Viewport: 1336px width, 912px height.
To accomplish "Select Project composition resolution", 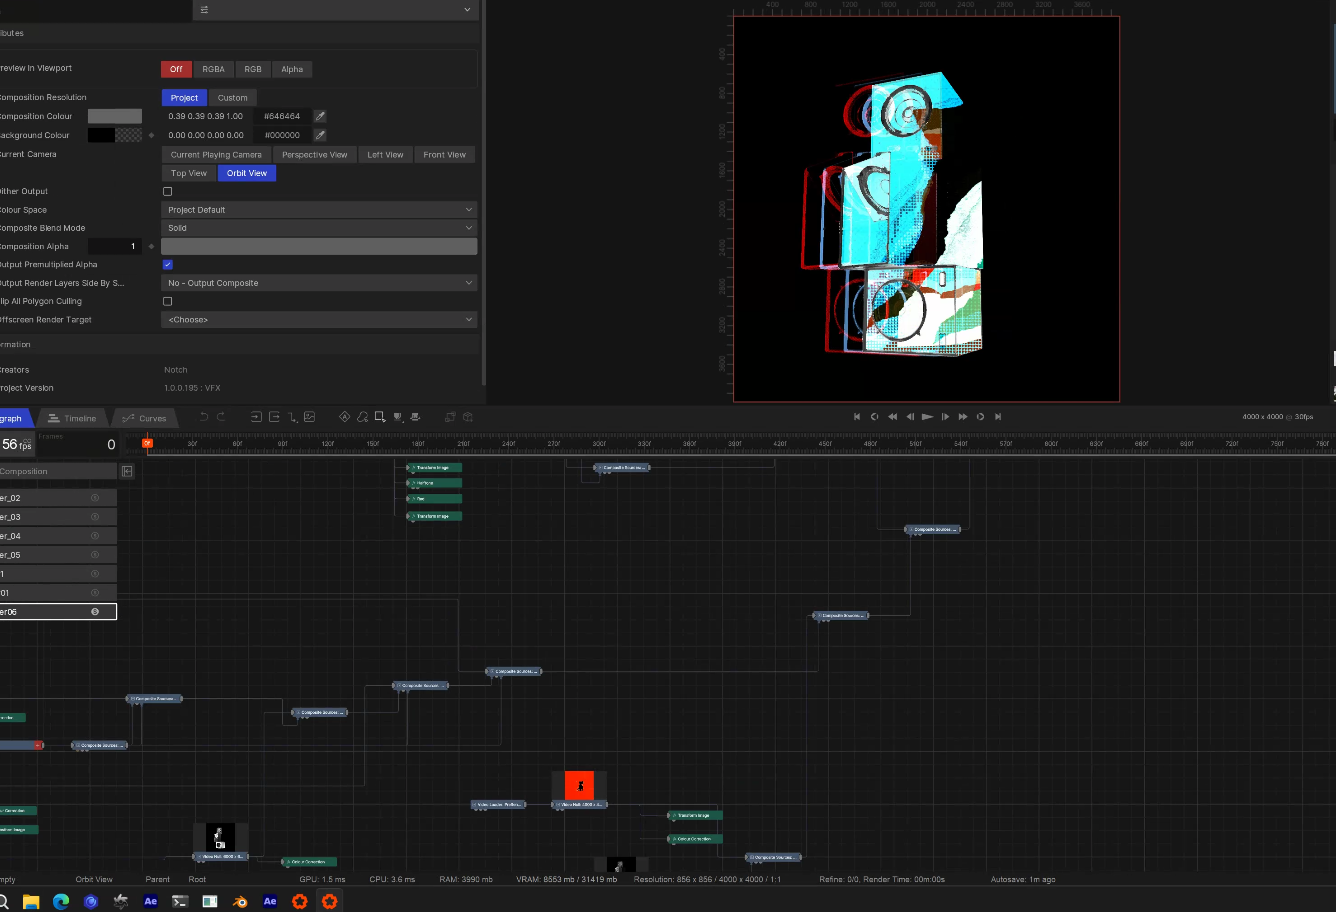I will (x=184, y=98).
